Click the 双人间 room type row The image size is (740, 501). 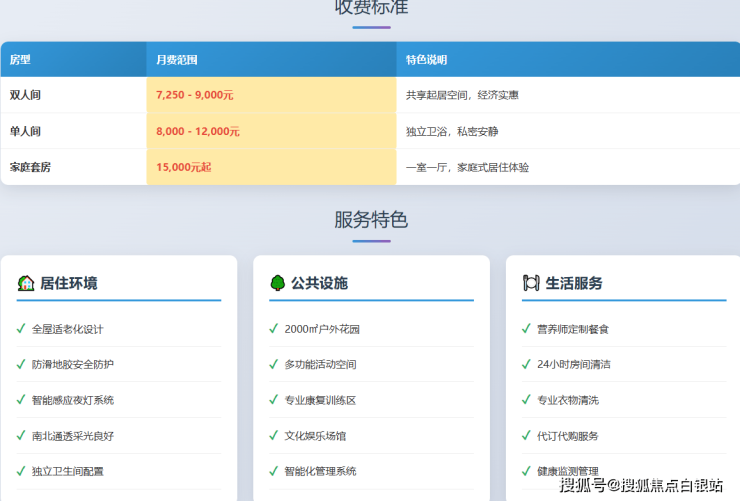25,95
